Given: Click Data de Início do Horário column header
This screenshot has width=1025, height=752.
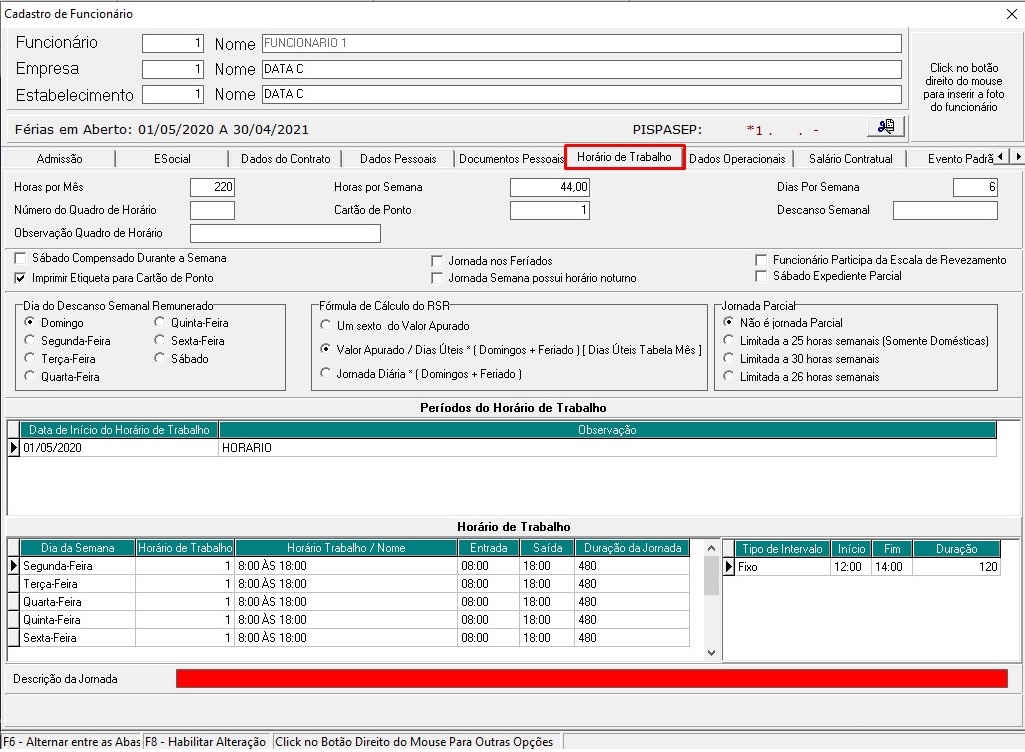Looking at the screenshot, I should [x=119, y=430].
